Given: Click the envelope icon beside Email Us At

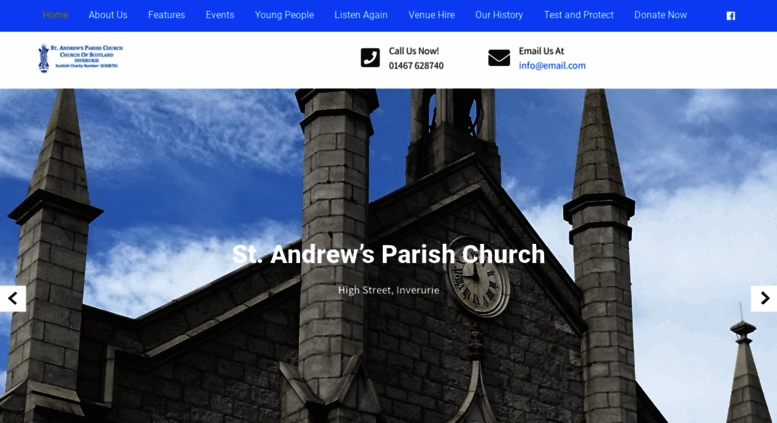Looking at the screenshot, I should (499, 58).
